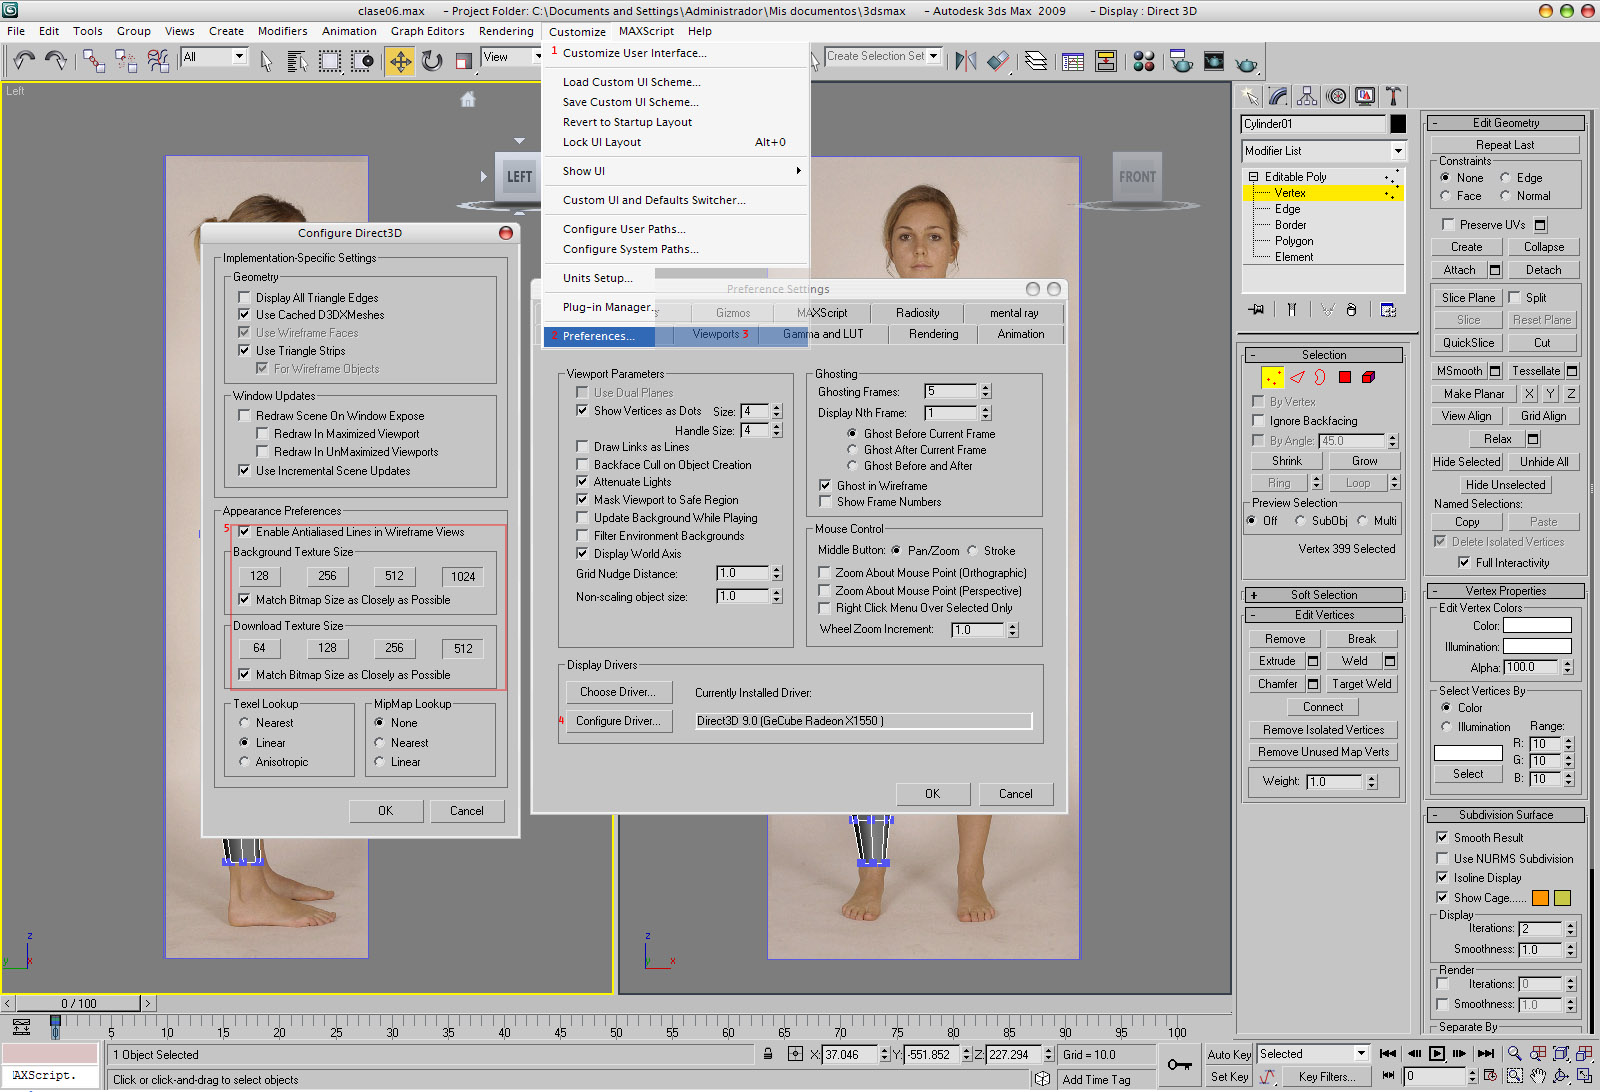Switch to the Radiosity preferences tab
This screenshot has width=1600, height=1092.
point(917,313)
